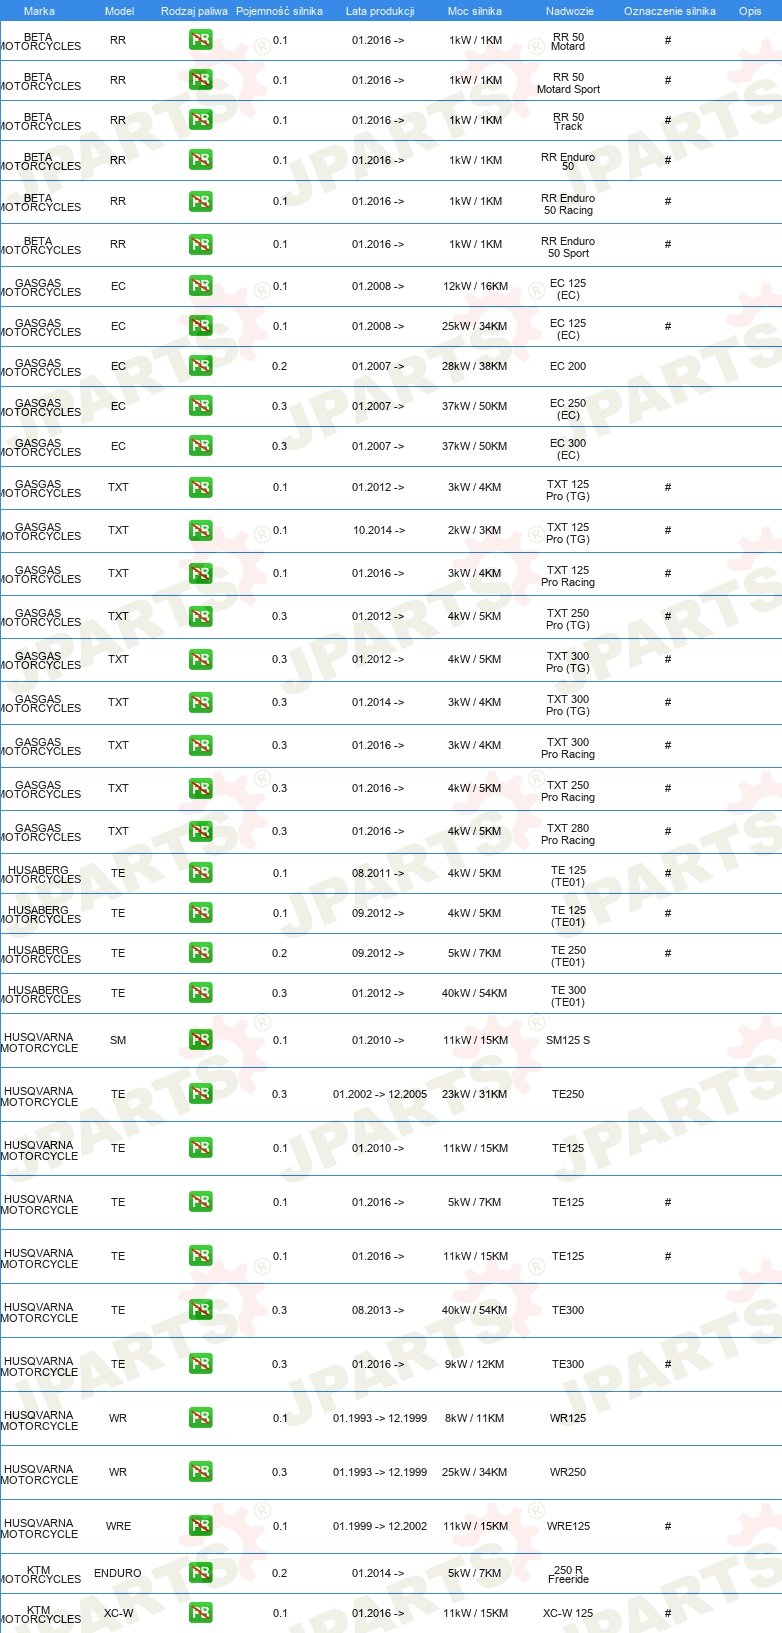Screen dimensions: 782x1633
Task: Click the Opis column header
Action: (750, 11)
